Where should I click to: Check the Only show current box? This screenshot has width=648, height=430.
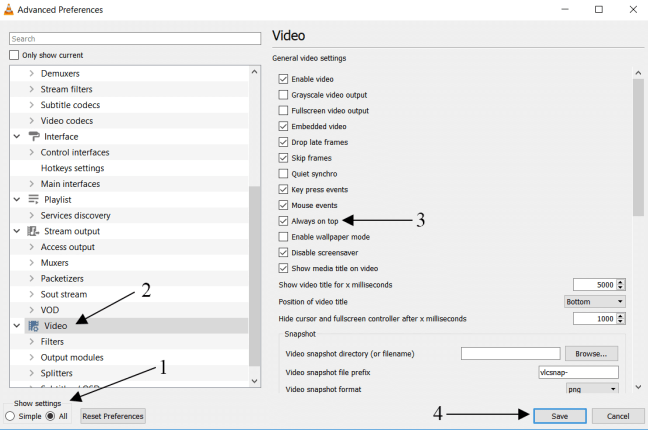pos(14,55)
